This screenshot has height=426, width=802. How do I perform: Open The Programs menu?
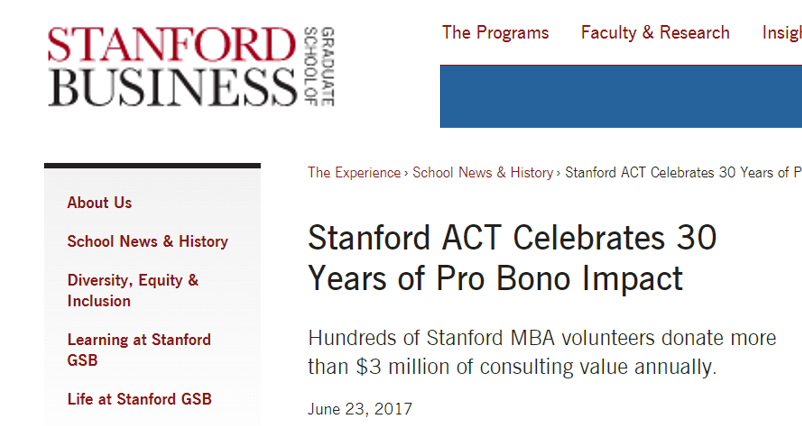(495, 33)
